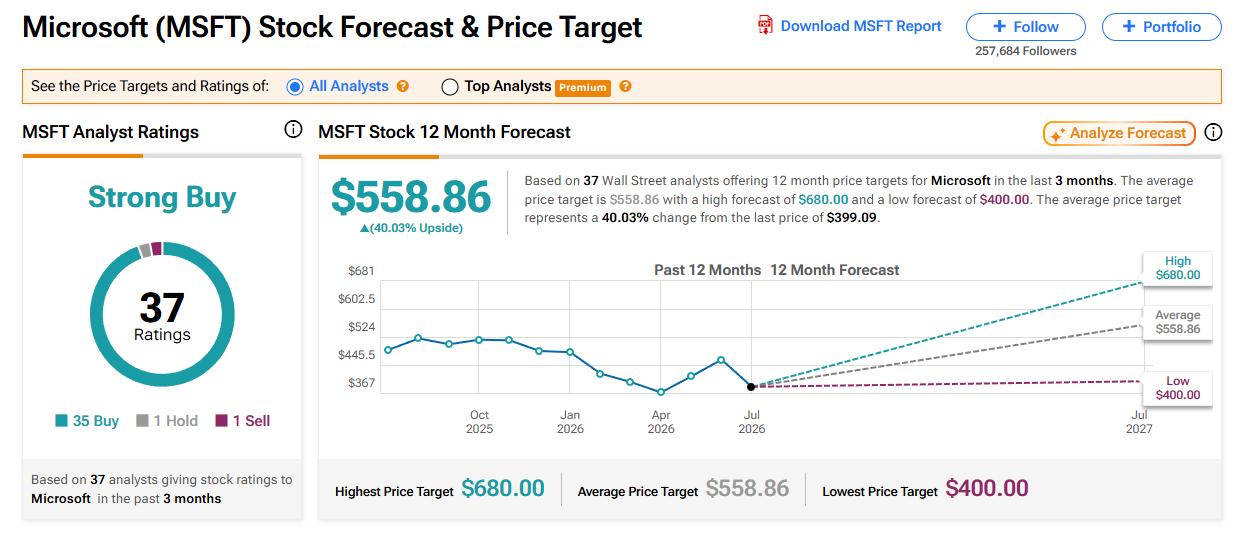Click help icon next to All Analysts
This screenshot has height=534, width=1236.
403,86
